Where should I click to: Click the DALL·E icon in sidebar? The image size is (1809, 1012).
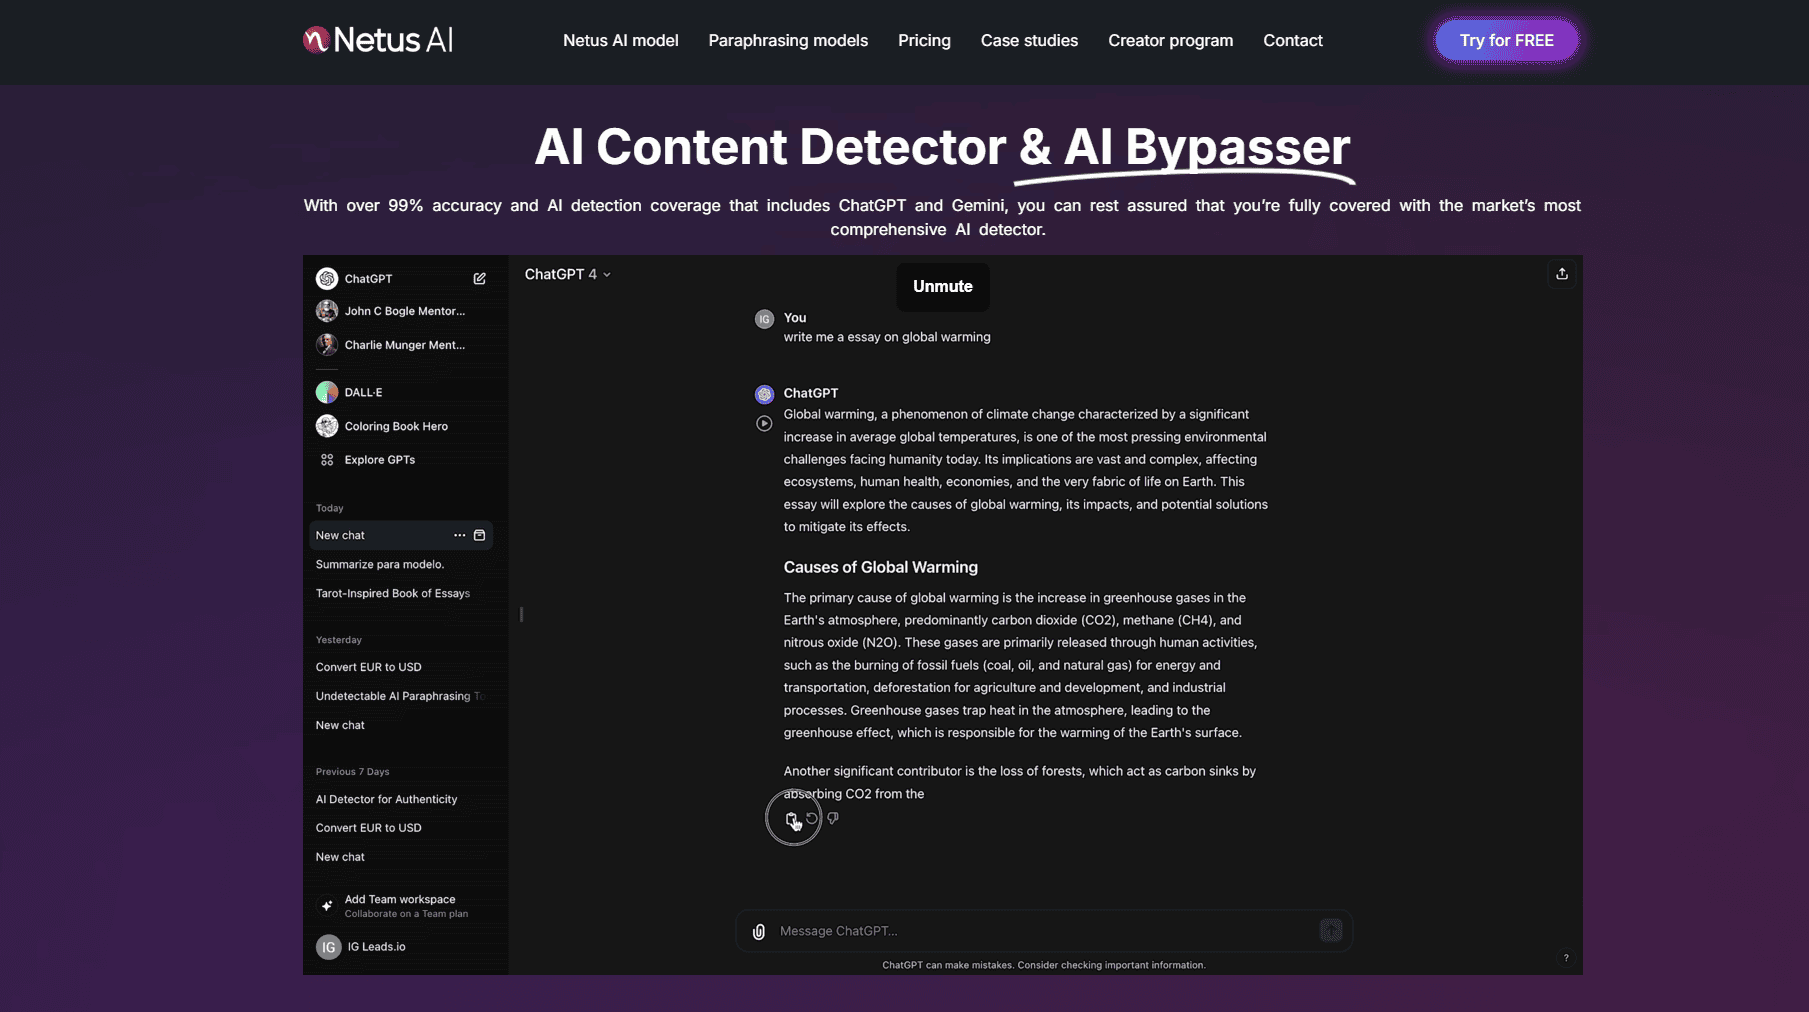point(327,392)
